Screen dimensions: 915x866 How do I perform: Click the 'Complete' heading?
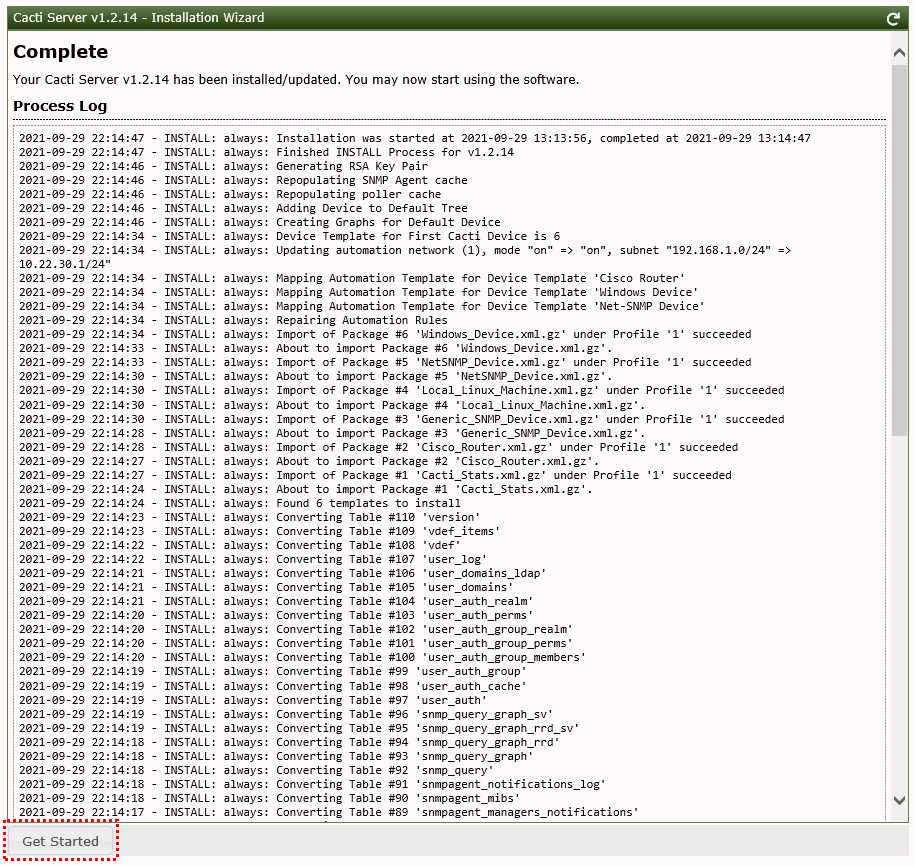[61, 52]
